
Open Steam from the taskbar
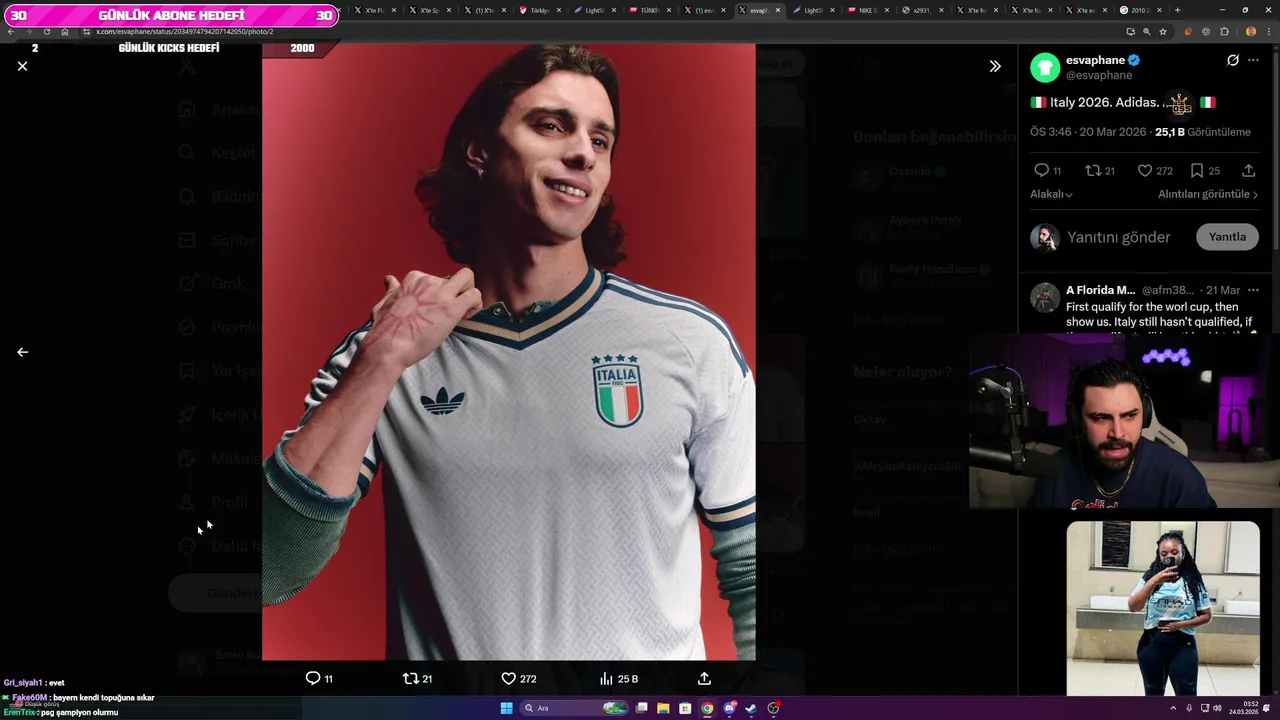click(x=751, y=708)
